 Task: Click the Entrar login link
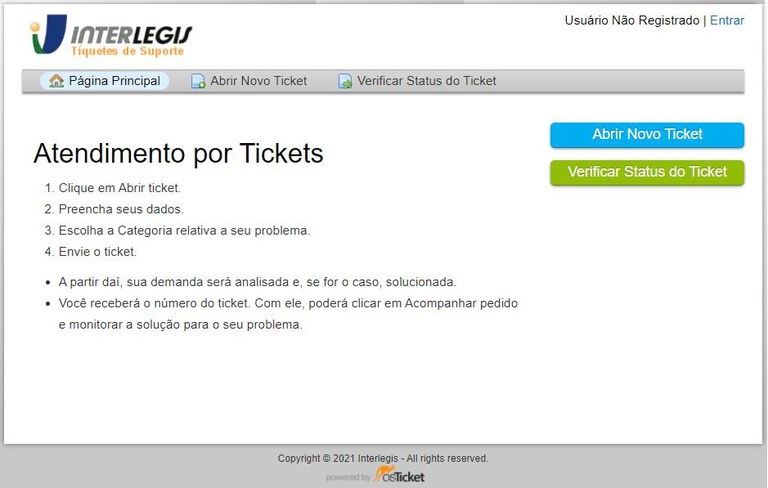(727, 21)
